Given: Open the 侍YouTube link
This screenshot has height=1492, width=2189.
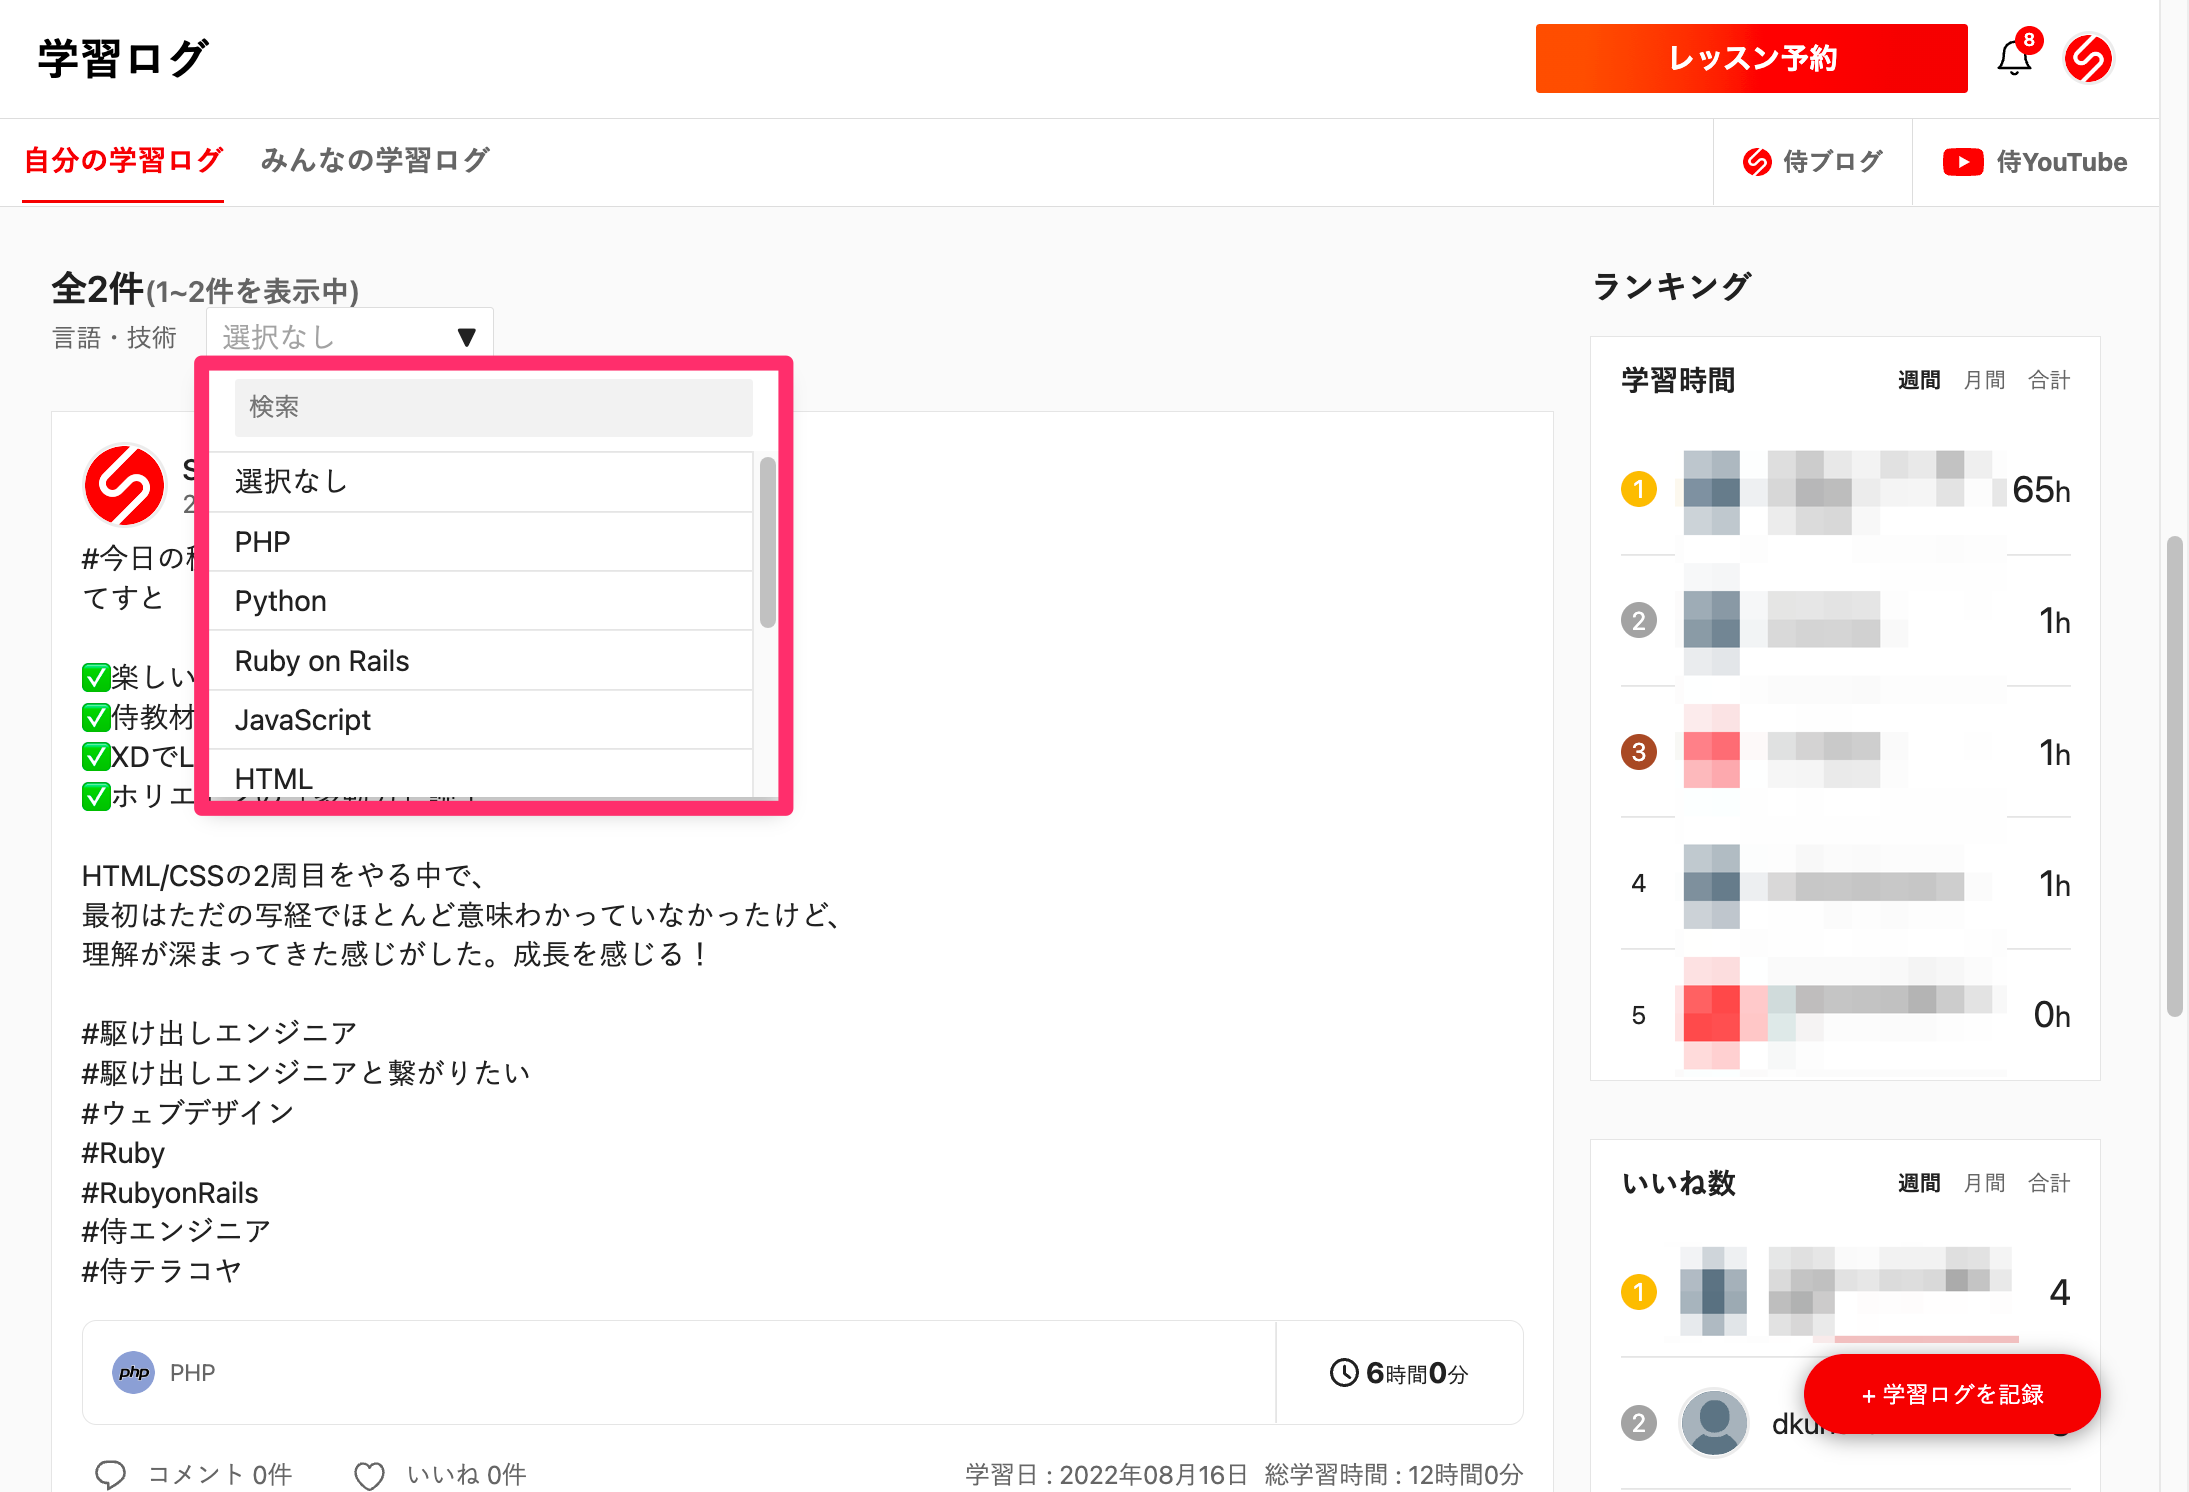Looking at the screenshot, I should pyautogui.click(x=2035, y=162).
